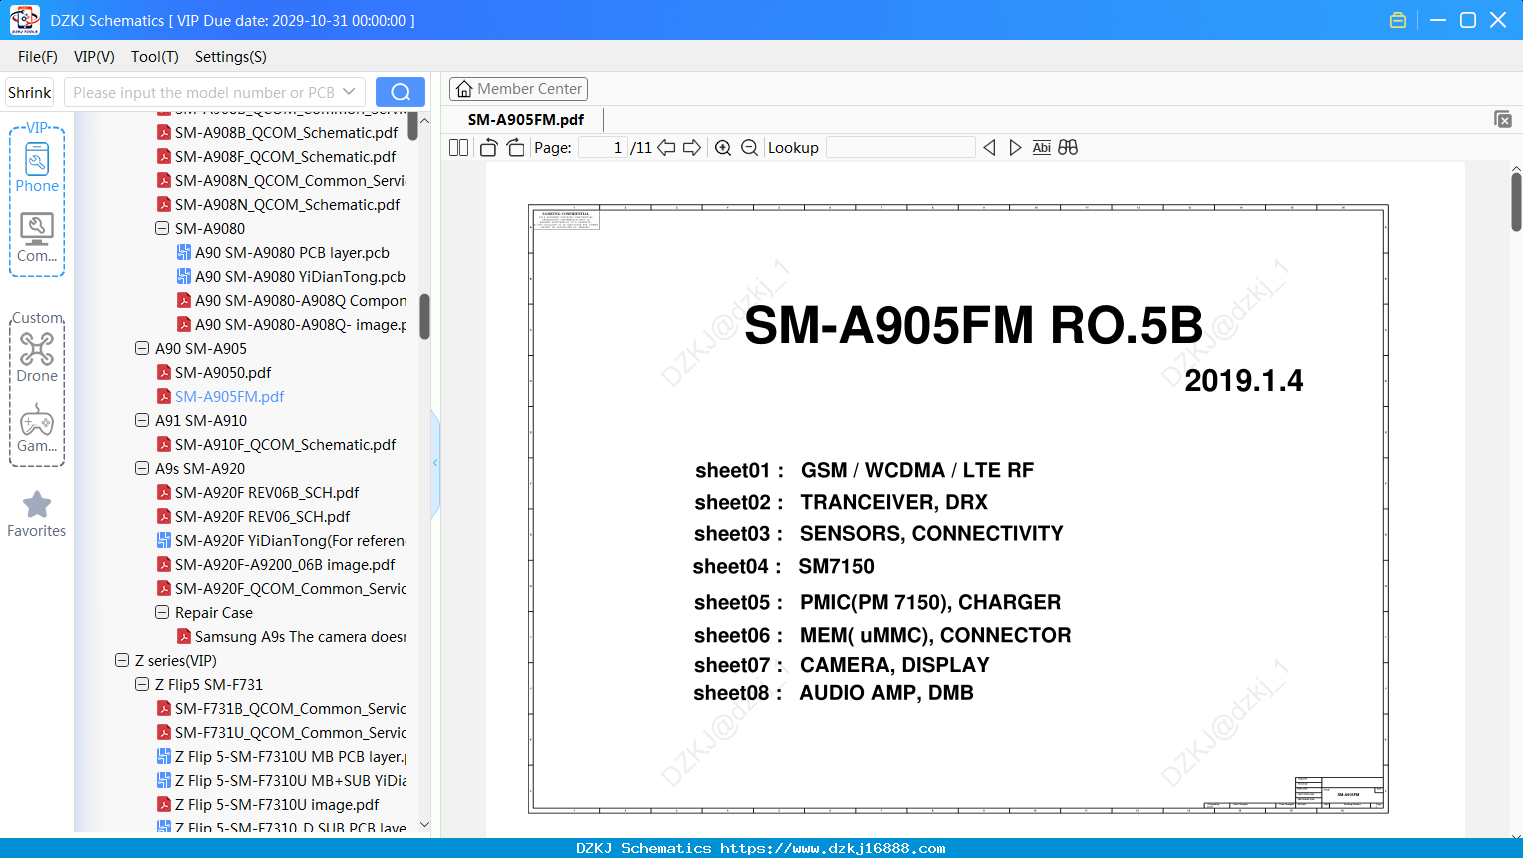The image size is (1523, 858).
Task: Open the model number dropdown arrow
Action: coord(349,92)
